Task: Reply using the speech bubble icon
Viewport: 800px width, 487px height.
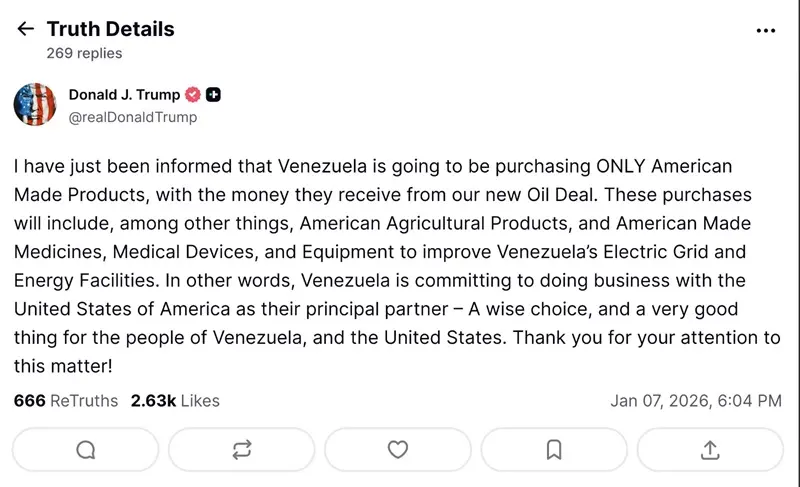Action: 86,449
